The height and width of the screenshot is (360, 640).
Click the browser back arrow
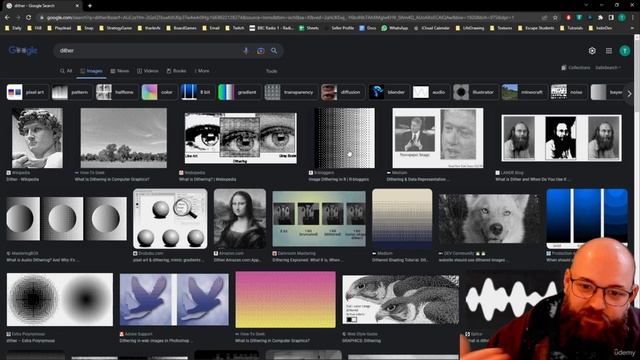pos(7,18)
